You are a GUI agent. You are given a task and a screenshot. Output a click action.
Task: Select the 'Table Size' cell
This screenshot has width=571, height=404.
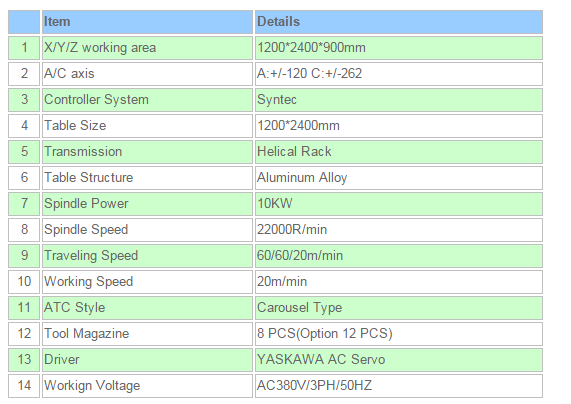tap(147, 126)
